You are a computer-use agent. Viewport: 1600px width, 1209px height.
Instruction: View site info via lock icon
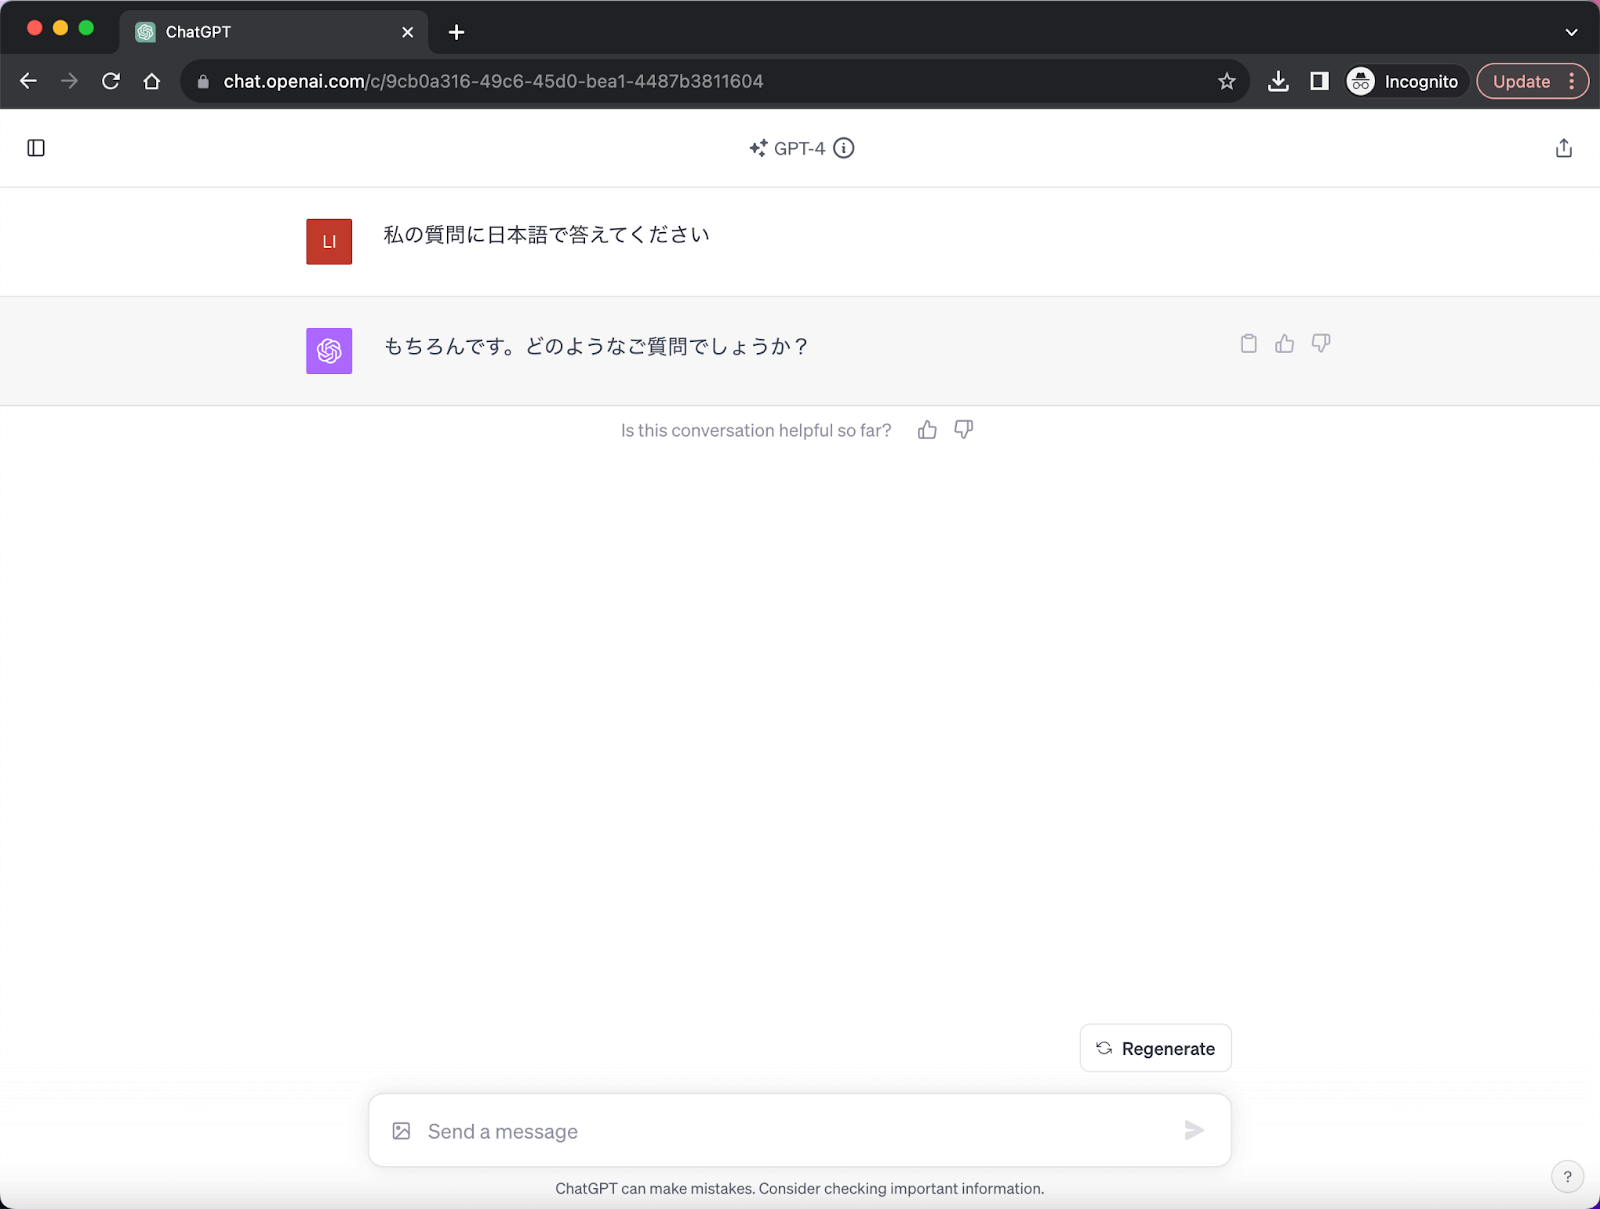point(203,82)
